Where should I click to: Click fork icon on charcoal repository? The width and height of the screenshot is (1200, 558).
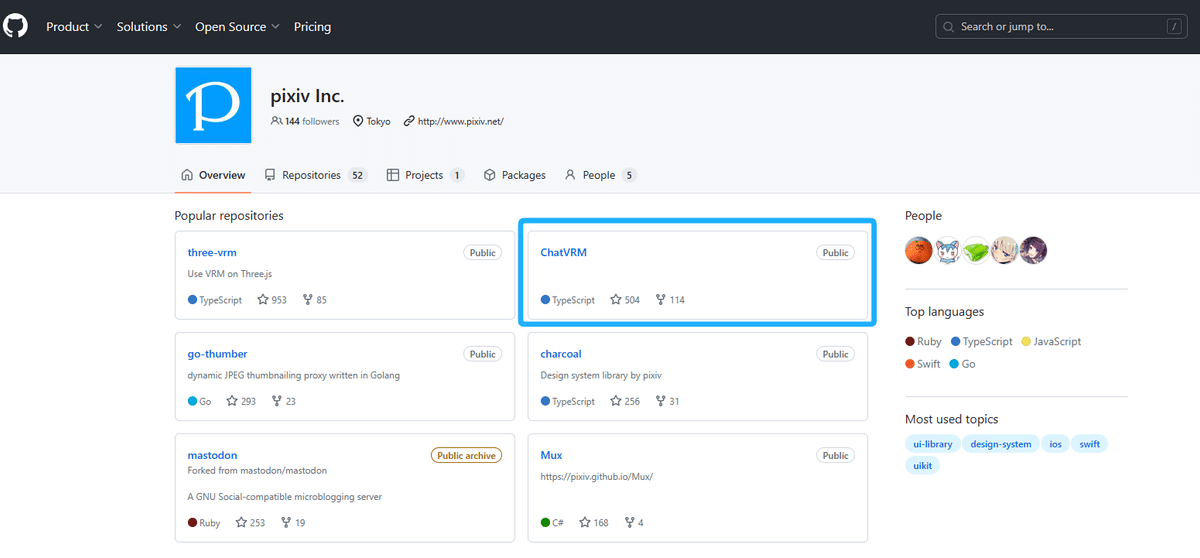point(660,401)
